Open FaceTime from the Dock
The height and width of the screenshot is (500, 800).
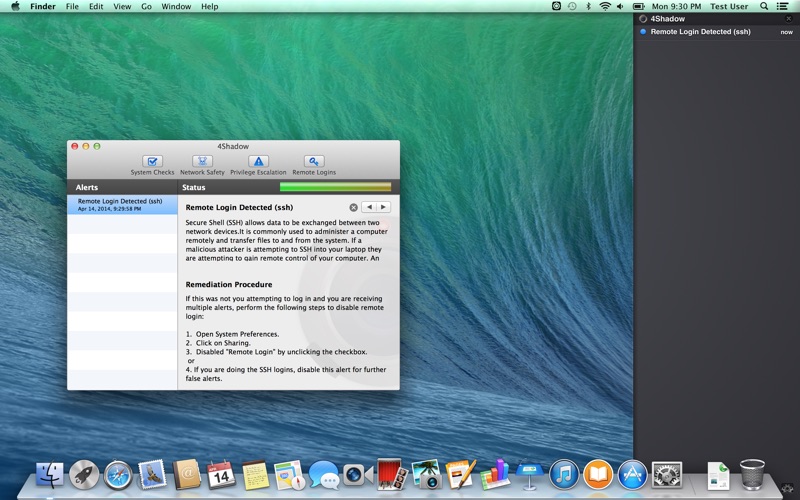tap(358, 475)
